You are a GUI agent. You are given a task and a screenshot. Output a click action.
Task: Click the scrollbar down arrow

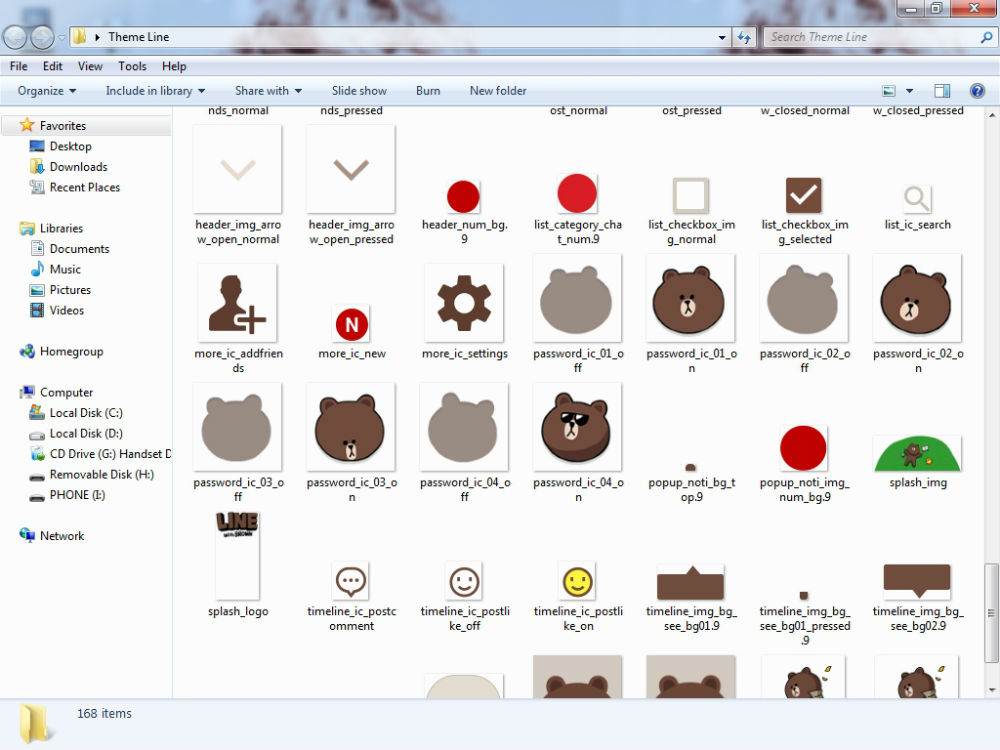991,689
